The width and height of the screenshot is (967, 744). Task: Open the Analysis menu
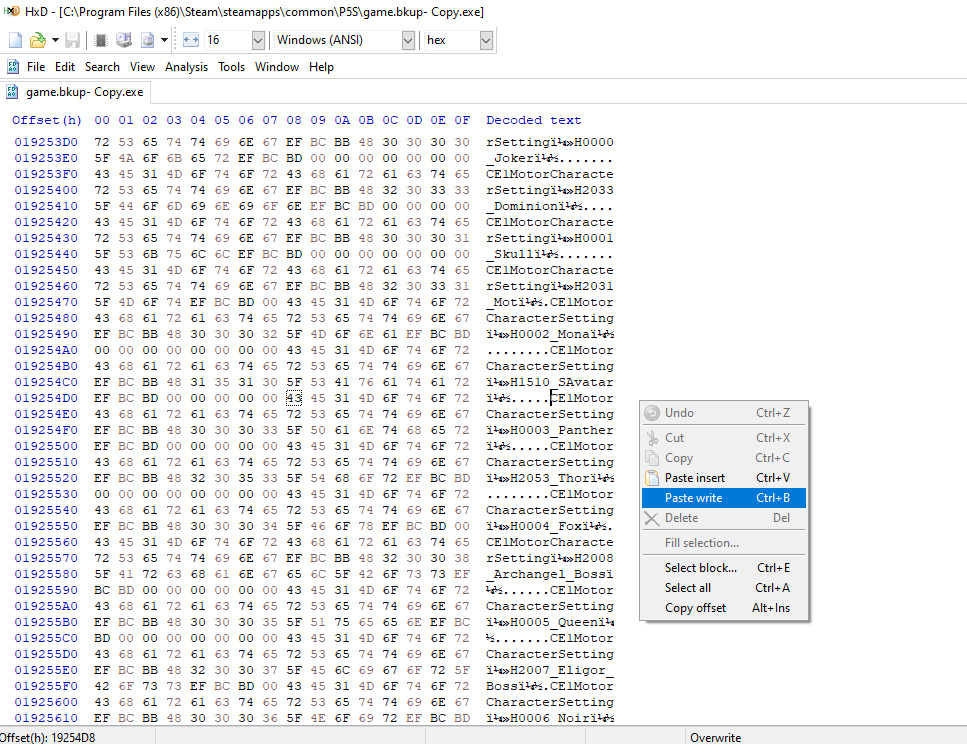pyautogui.click(x=186, y=67)
